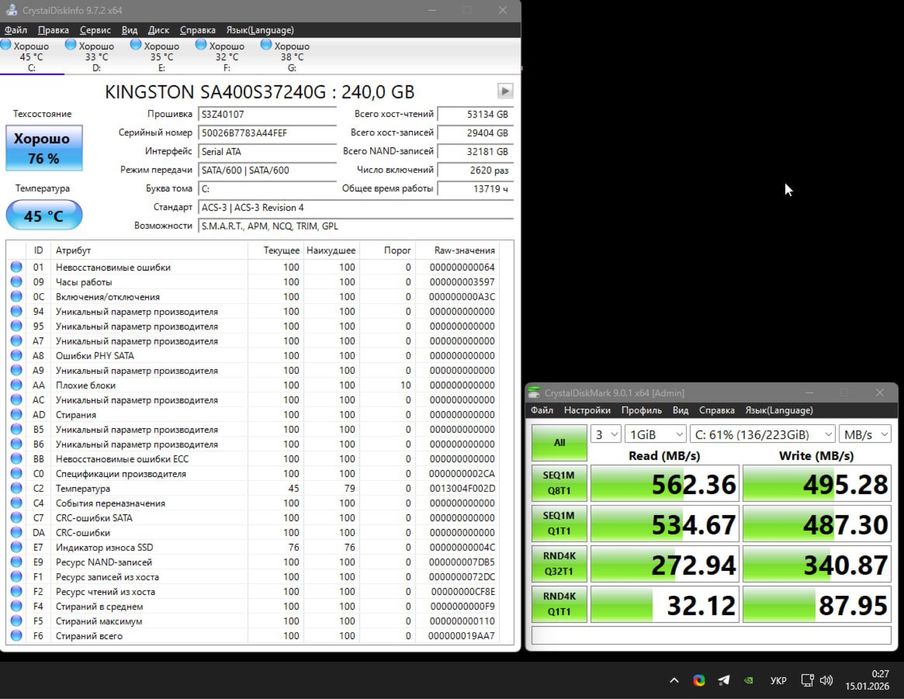Select disk C: tab with 45 °C
The image size is (904, 699).
tap(32, 57)
